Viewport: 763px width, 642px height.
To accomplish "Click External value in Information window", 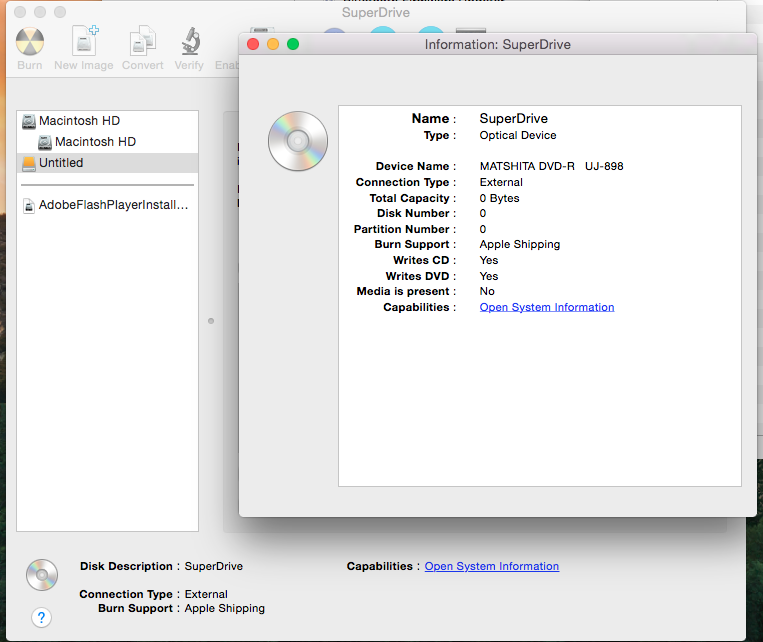I will click(501, 182).
